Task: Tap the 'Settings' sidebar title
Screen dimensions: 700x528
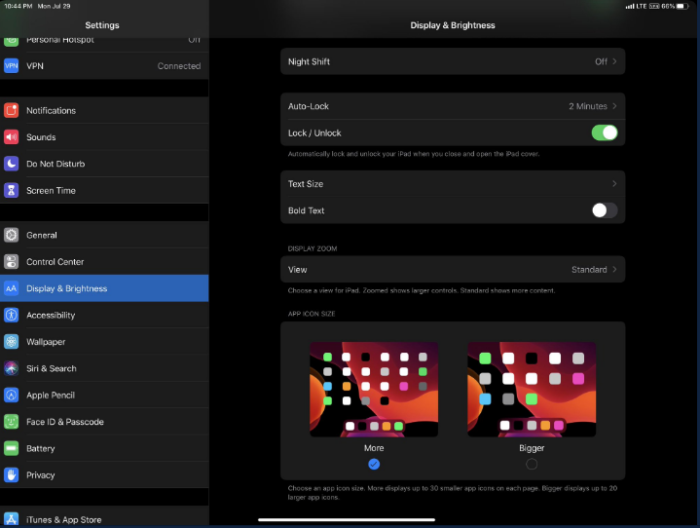Action: tap(102, 25)
